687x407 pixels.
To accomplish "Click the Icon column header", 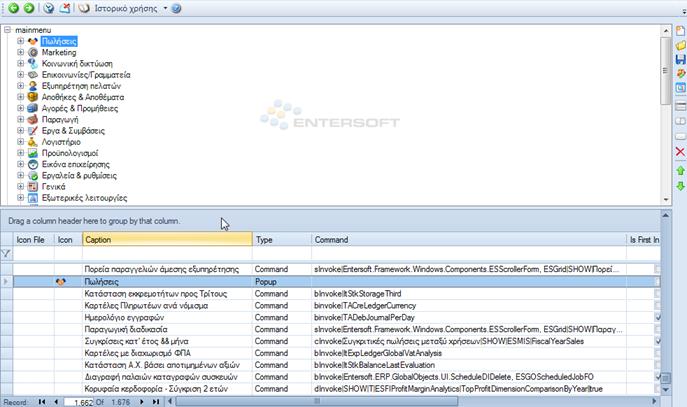I will coord(68,239).
